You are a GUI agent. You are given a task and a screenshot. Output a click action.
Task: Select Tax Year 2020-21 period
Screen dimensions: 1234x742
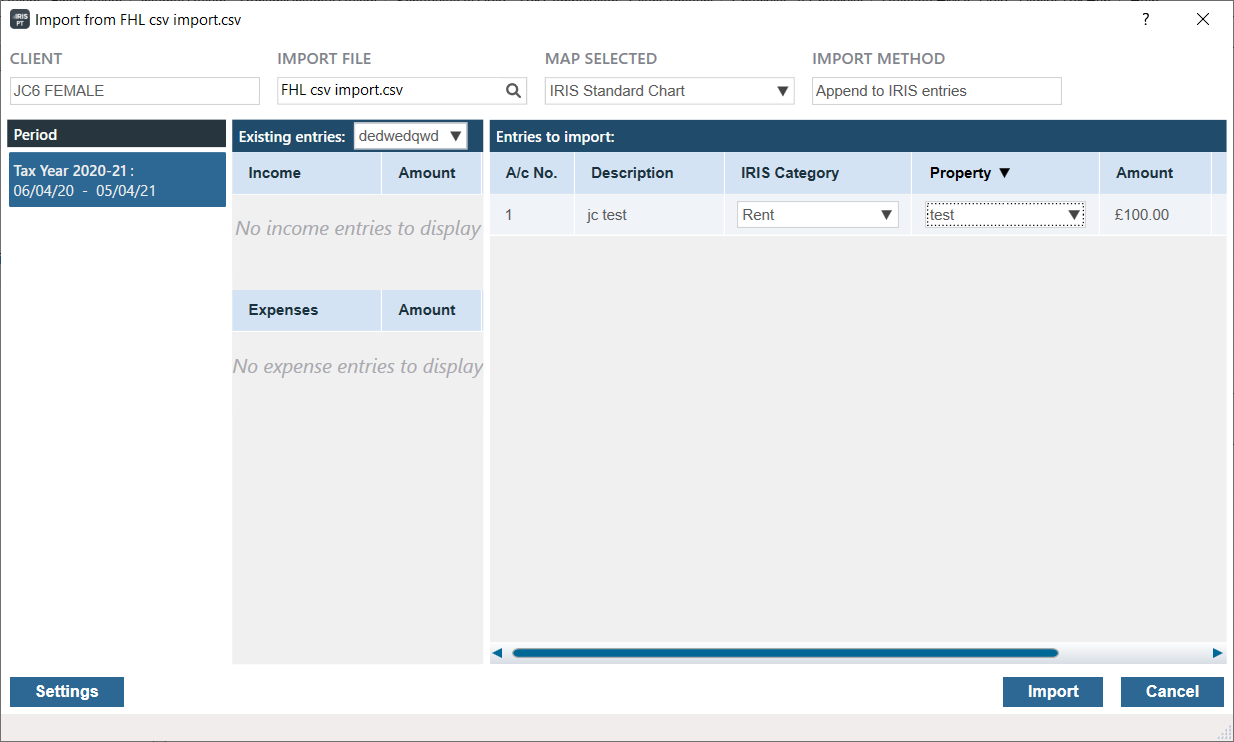pos(117,180)
